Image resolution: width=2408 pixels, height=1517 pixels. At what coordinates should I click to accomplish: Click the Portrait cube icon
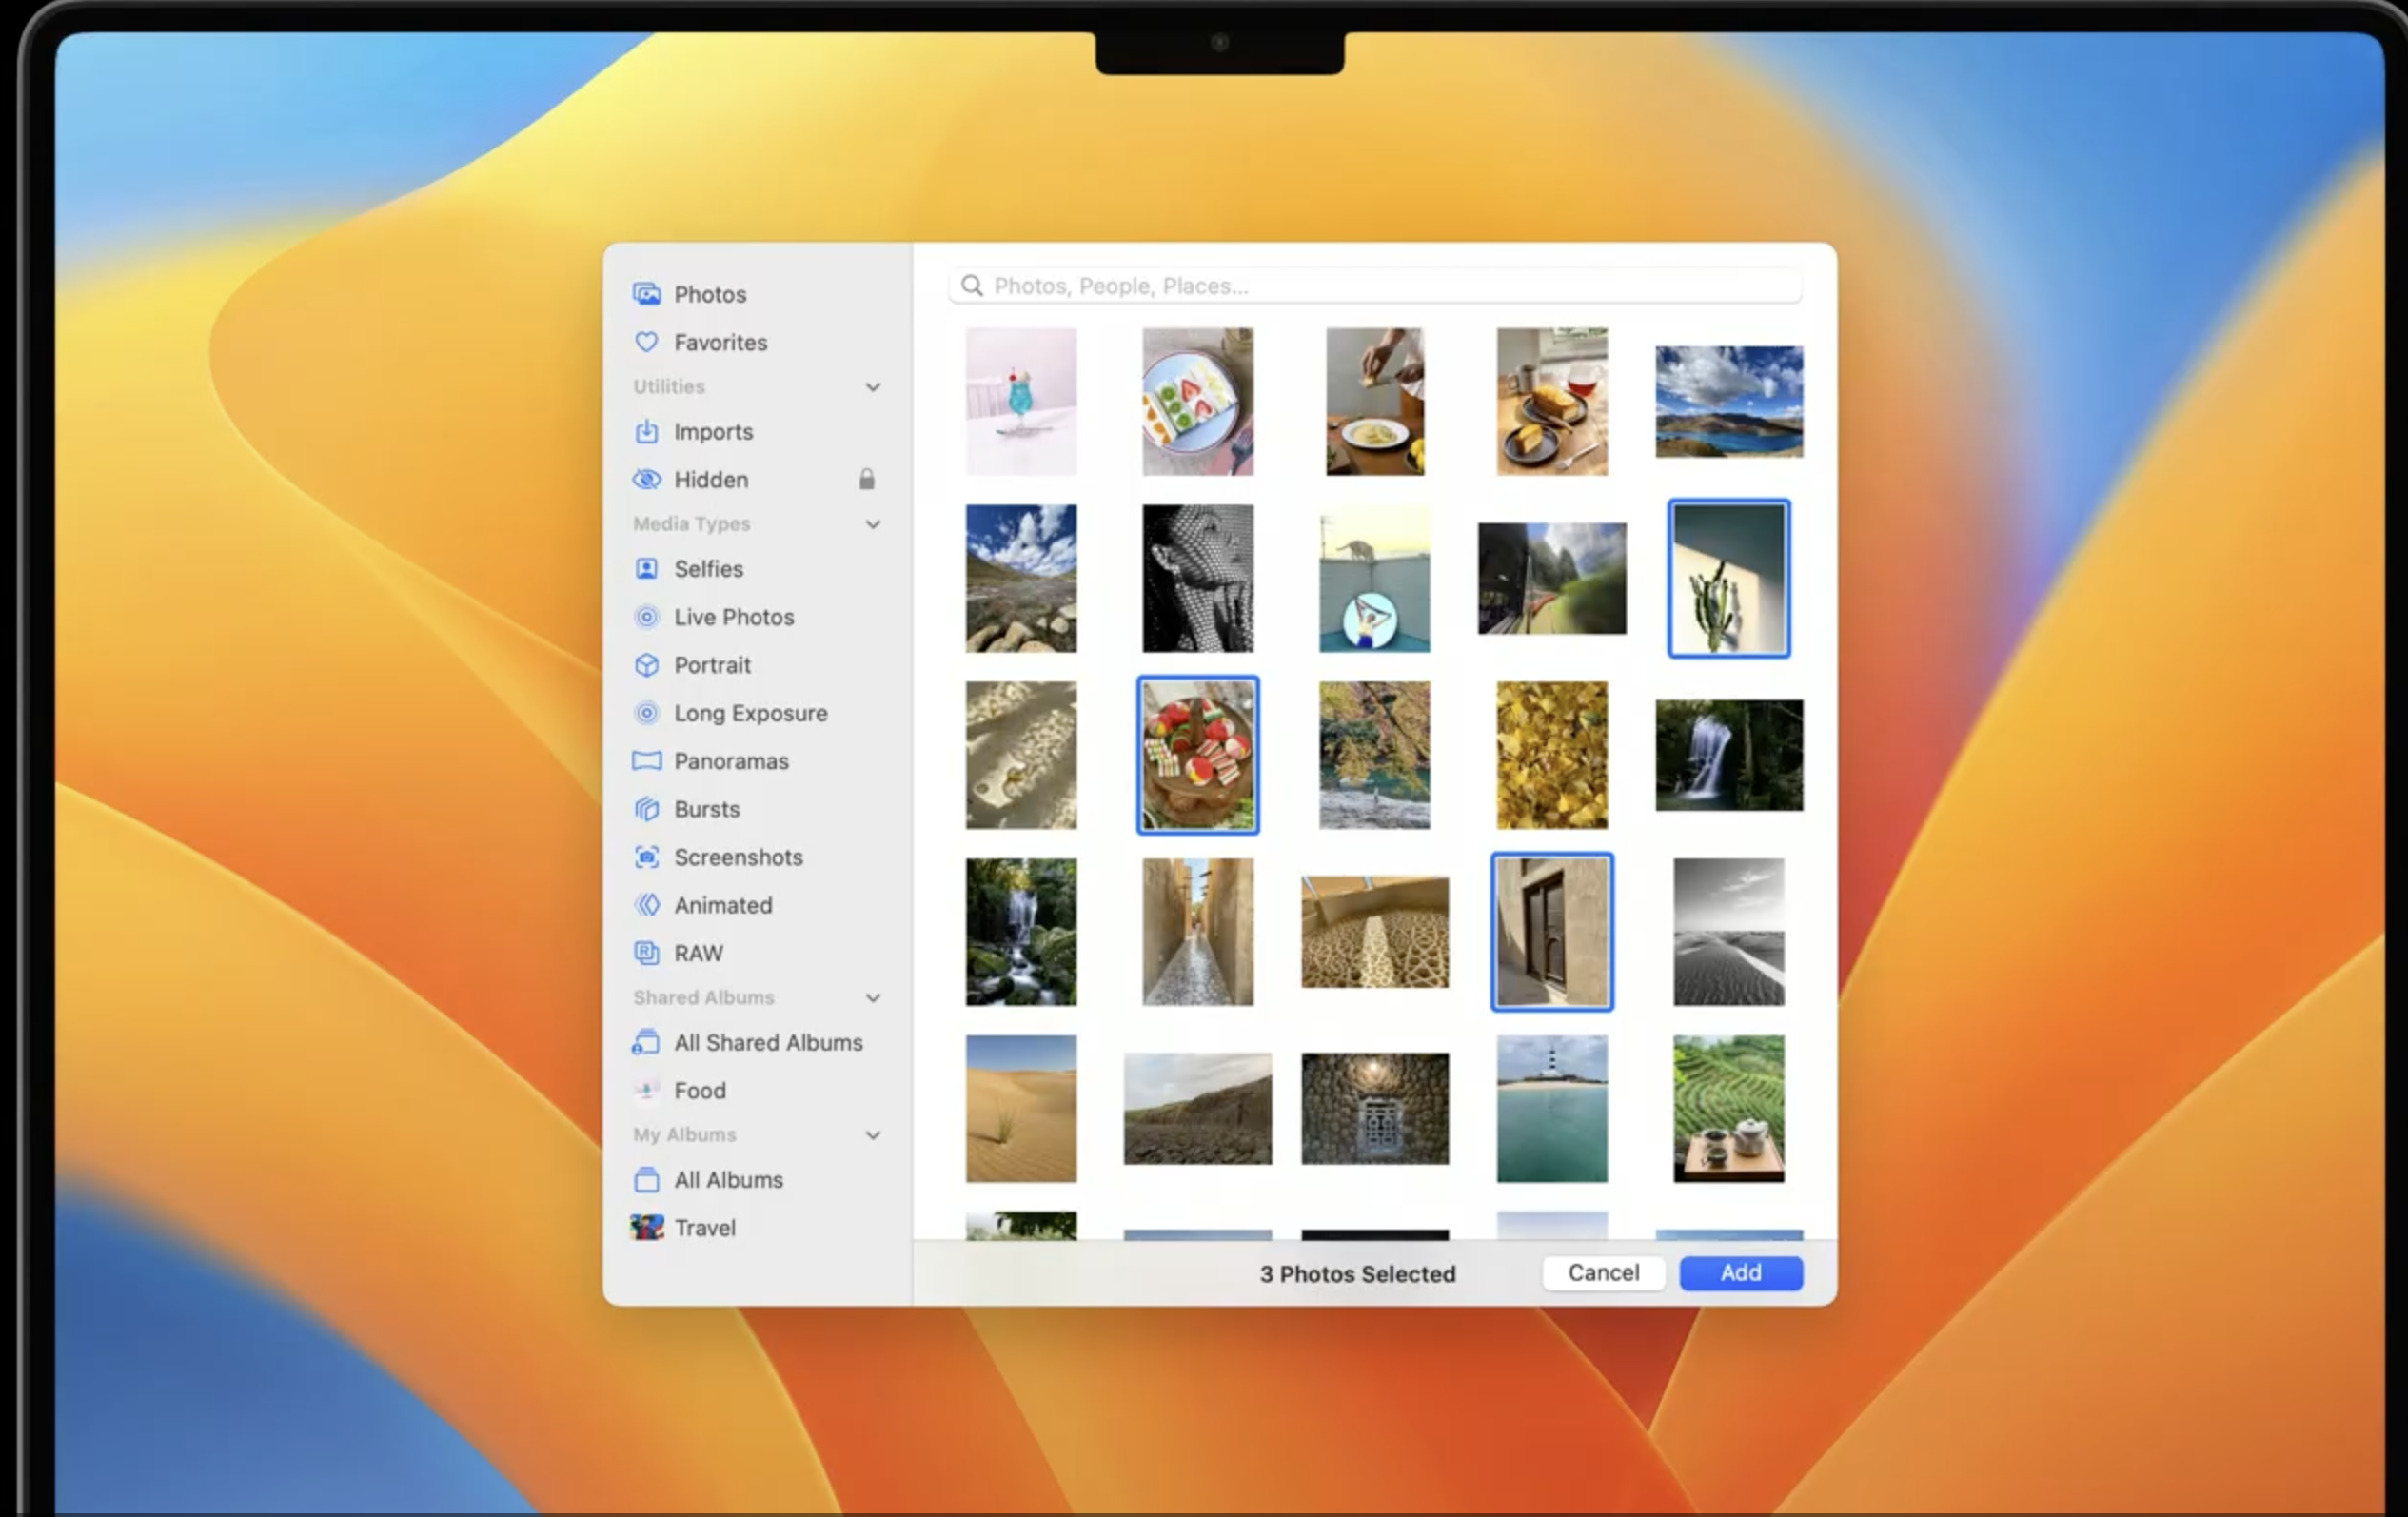pyautogui.click(x=647, y=665)
